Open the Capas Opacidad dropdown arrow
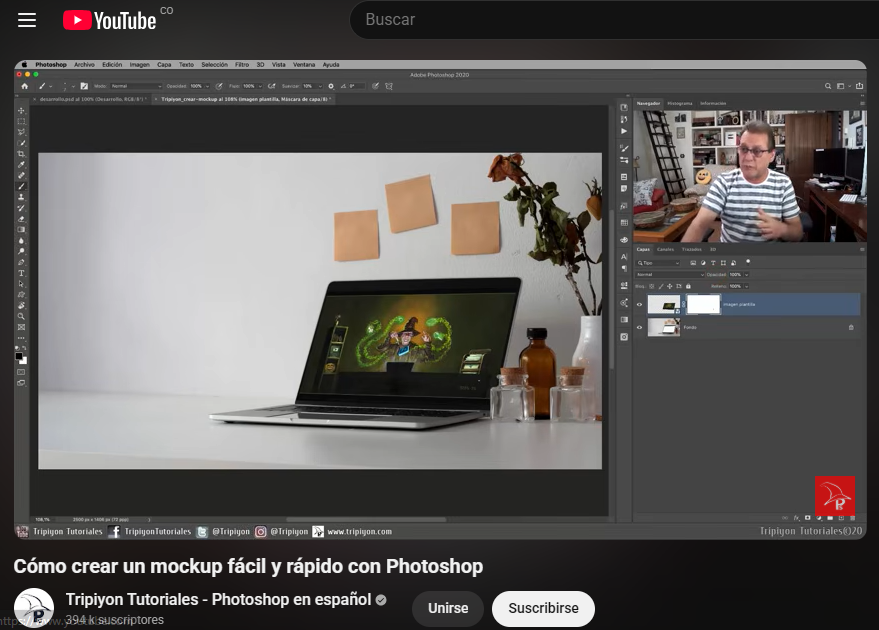879x630 pixels. coord(747,275)
